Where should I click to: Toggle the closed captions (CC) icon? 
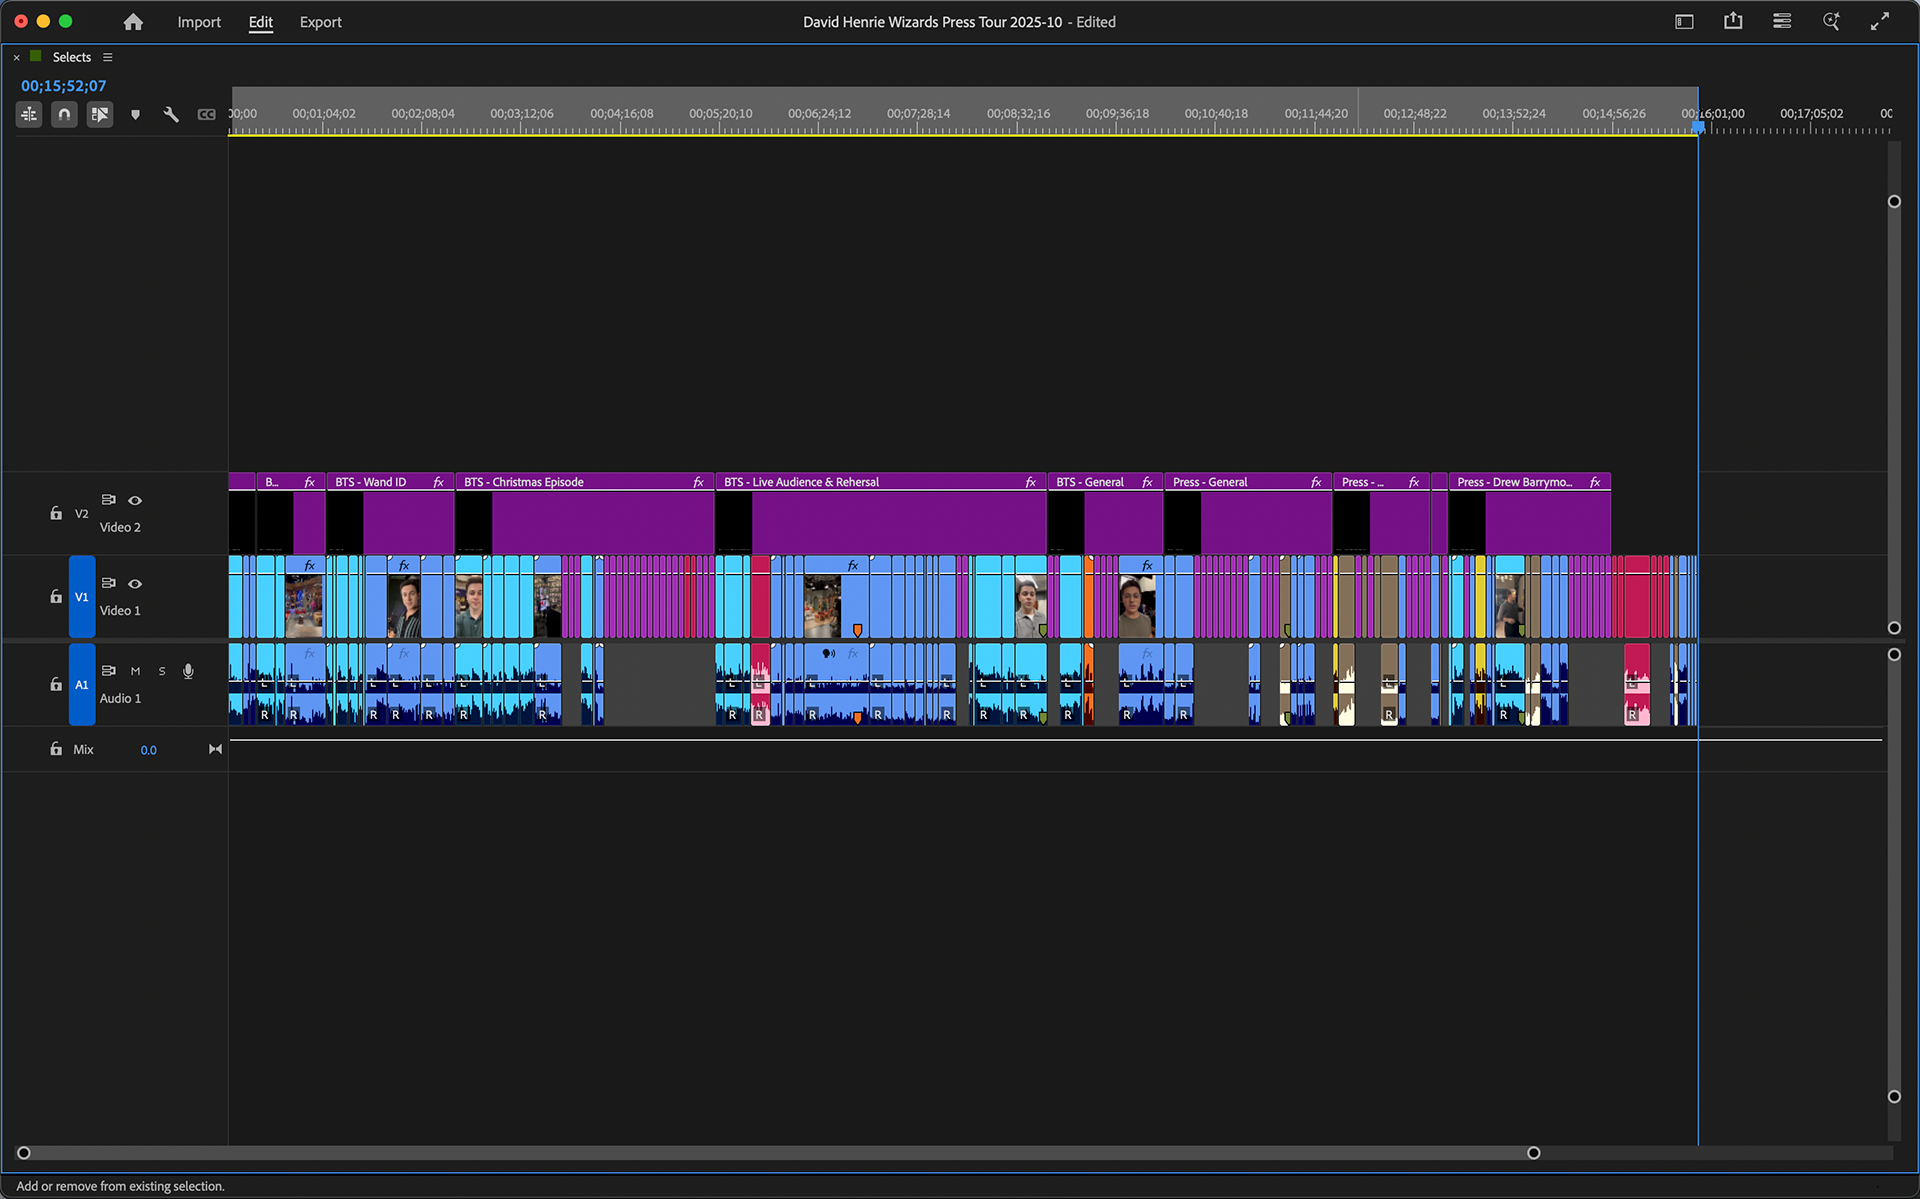[206, 114]
